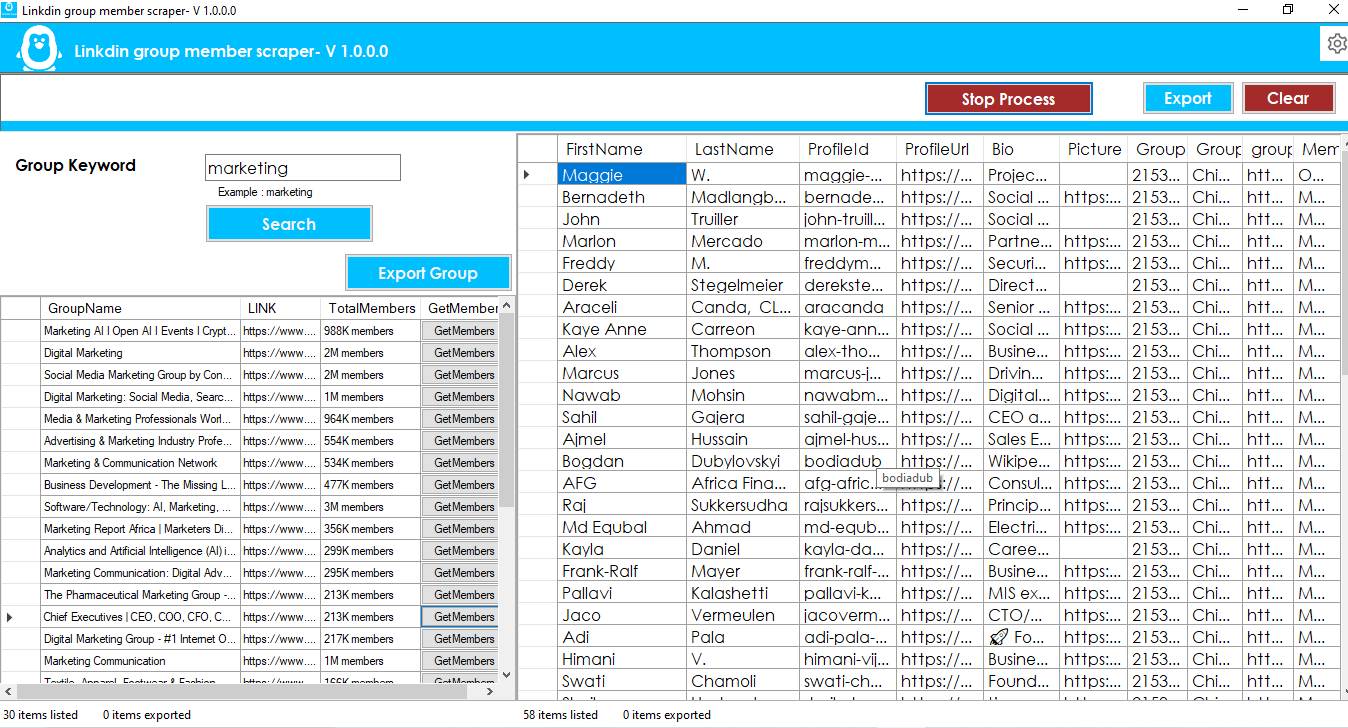Select the "477K members" cell
Viewport: 1348px width, 728px height.
click(x=371, y=485)
